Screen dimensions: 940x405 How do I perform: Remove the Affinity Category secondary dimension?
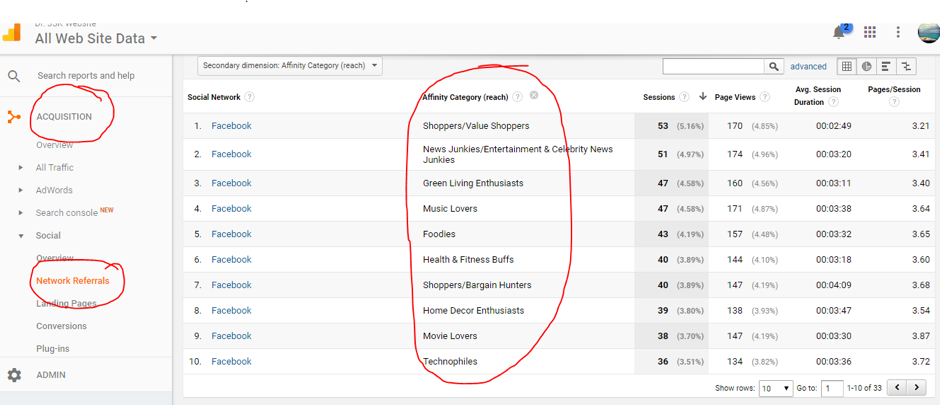(534, 96)
